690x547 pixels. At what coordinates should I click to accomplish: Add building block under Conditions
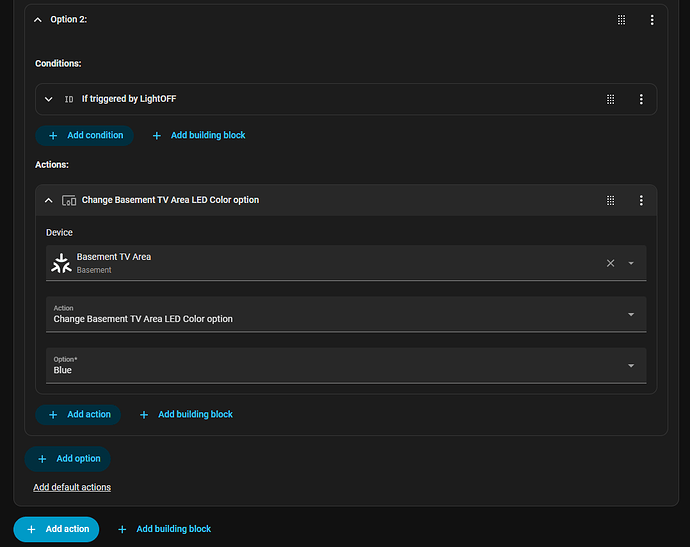pyautogui.click(x=198, y=135)
